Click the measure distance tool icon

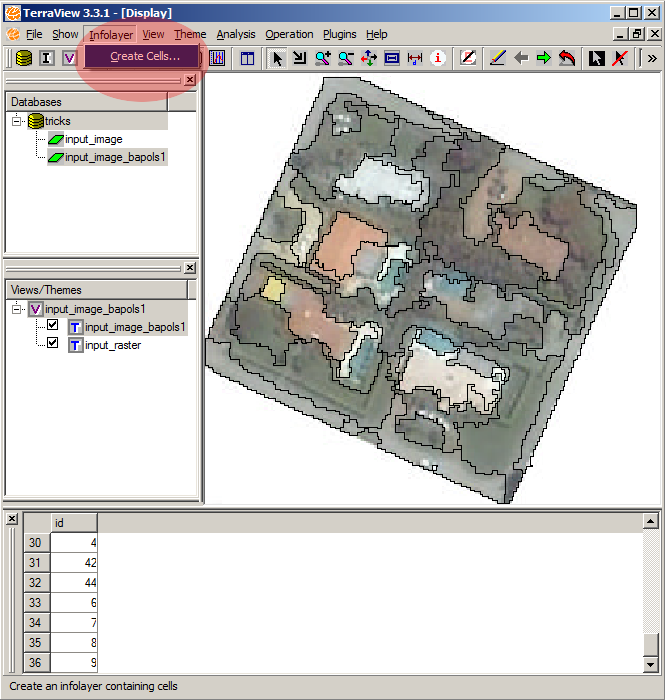[414, 58]
